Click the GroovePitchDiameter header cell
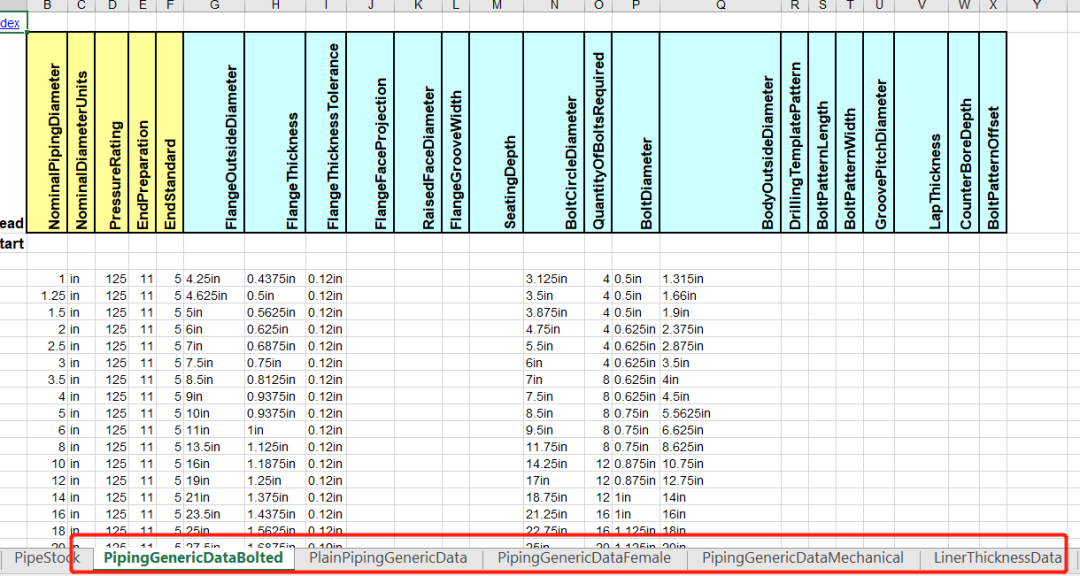 (878, 132)
